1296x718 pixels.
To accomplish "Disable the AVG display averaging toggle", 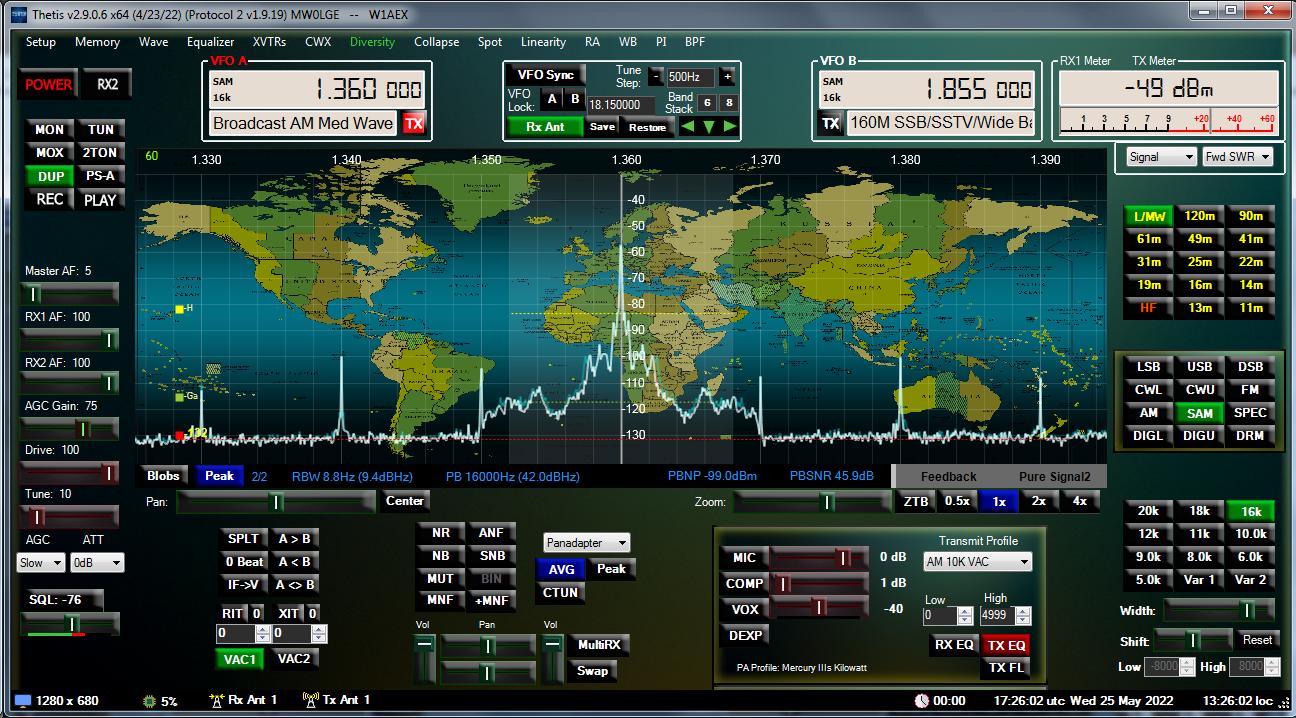I will pos(561,569).
